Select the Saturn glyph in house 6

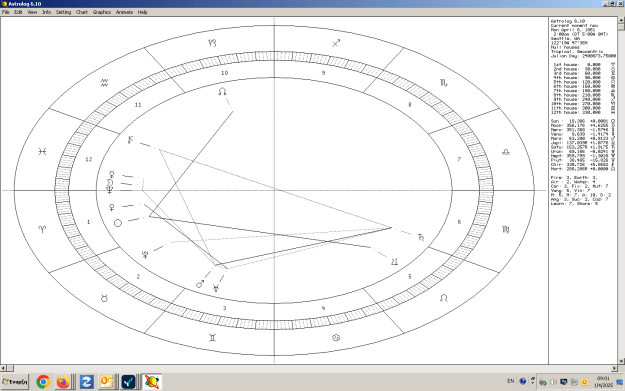pyautogui.click(x=421, y=238)
